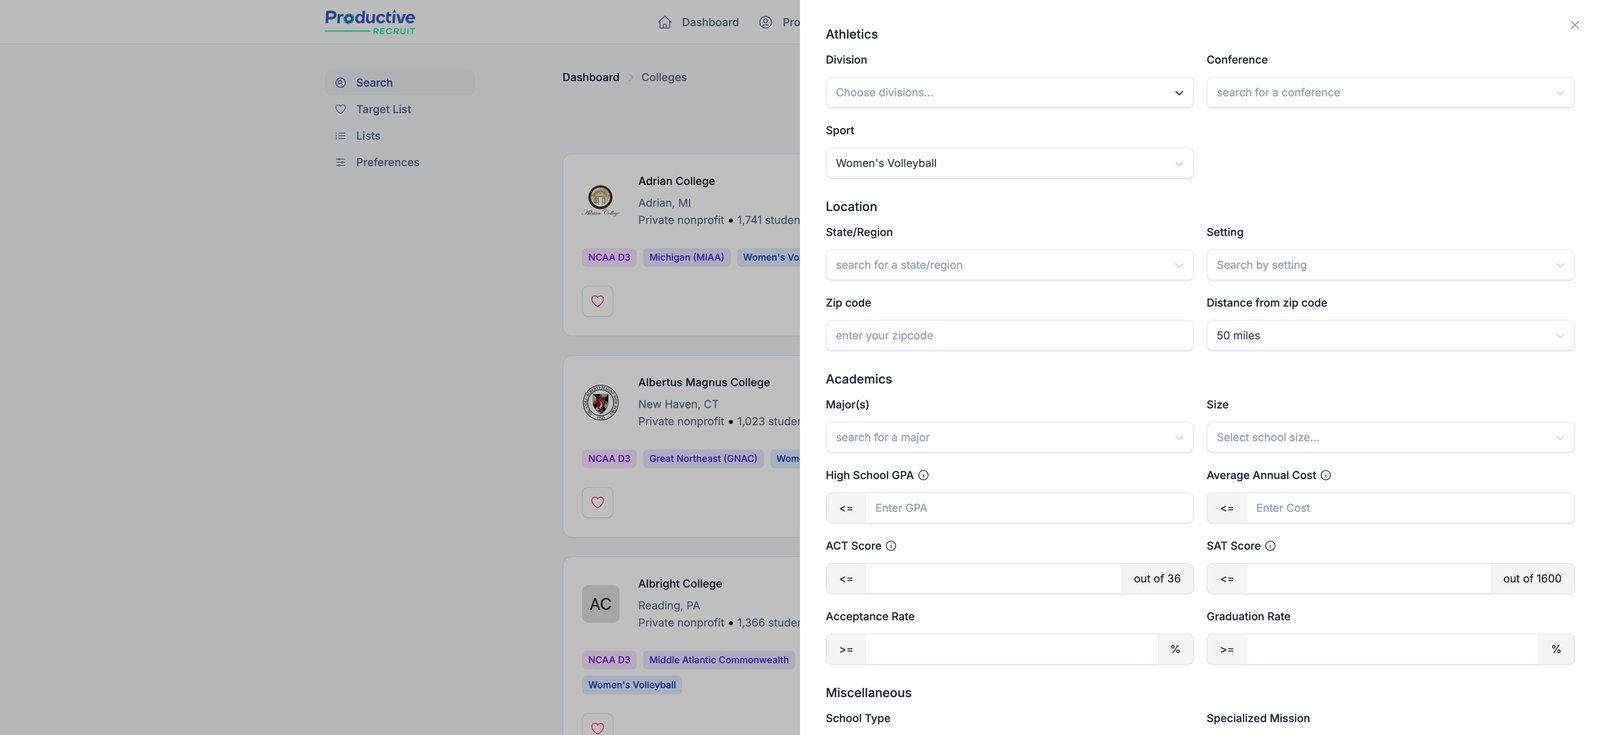Favorite Albertus Magnus College with the heart icon

point(598,502)
